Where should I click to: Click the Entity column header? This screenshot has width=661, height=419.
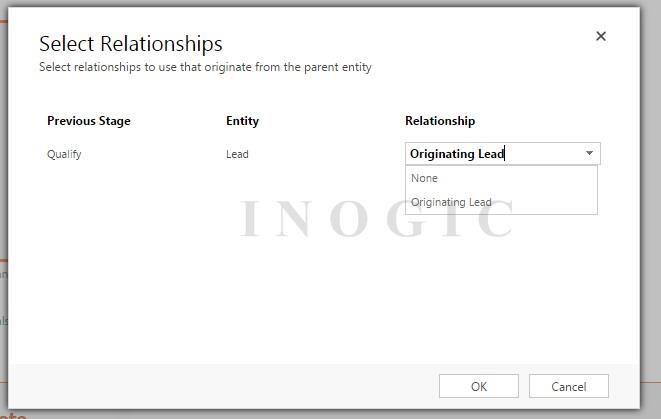pos(242,121)
